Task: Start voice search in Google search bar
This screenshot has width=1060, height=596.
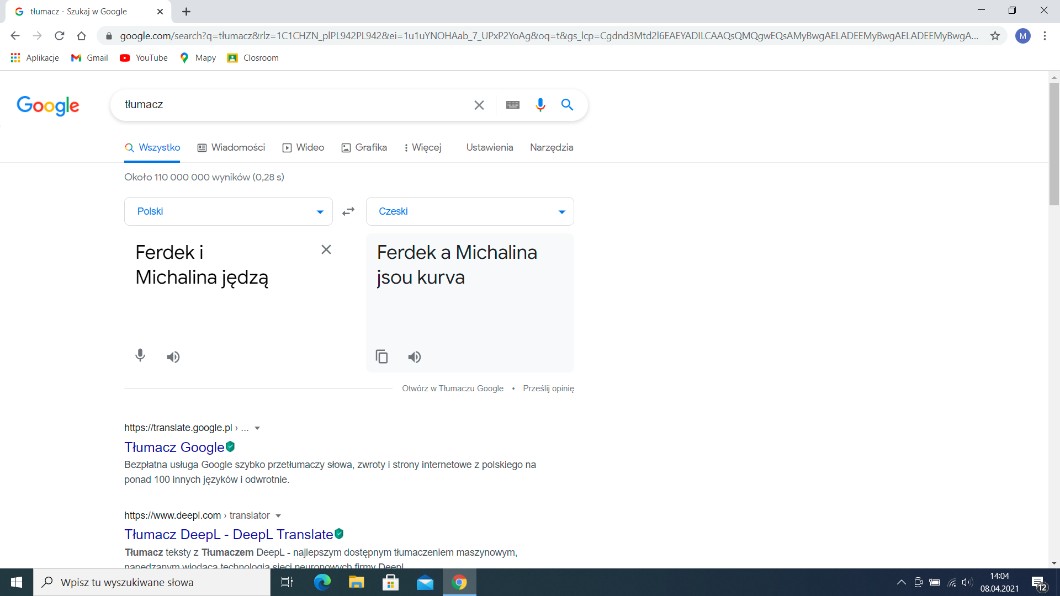Action: [x=541, y=105]
